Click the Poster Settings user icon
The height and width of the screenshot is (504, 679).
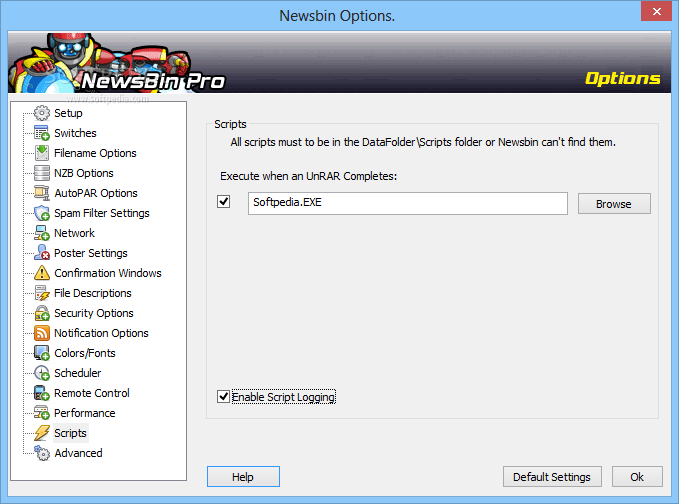pos(42,253)
